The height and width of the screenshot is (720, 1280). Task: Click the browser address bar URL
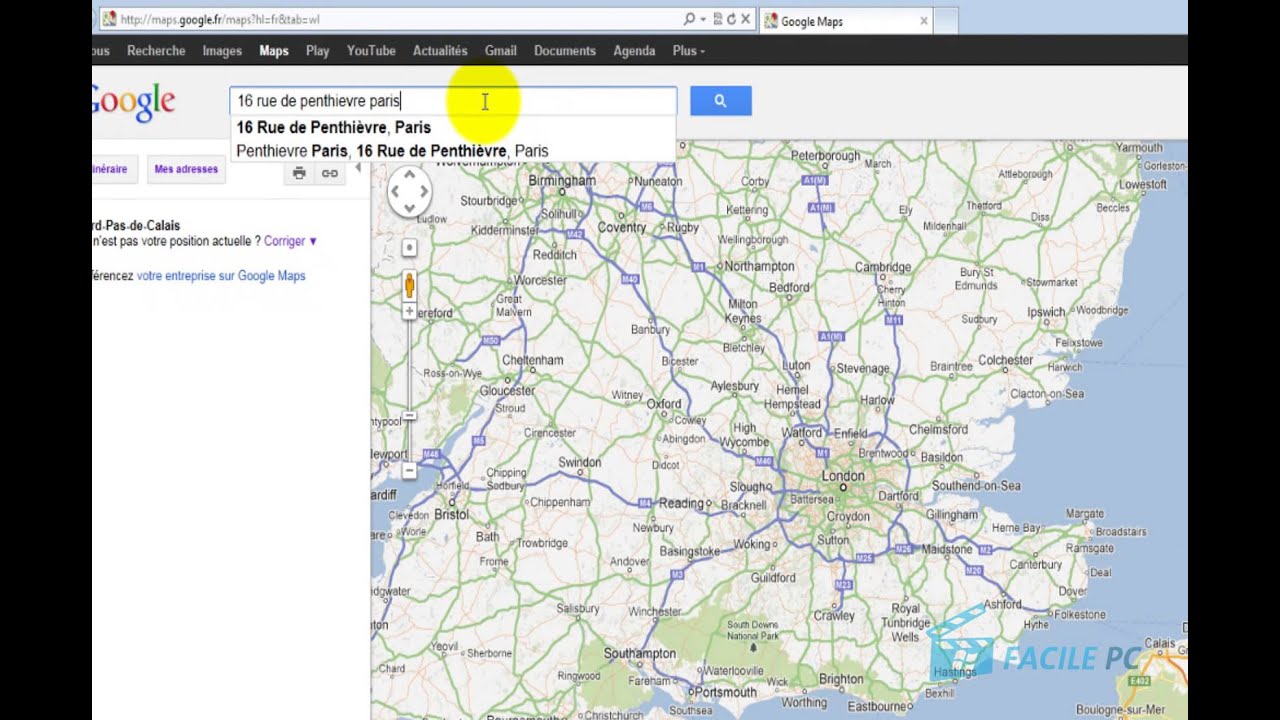pyautogui.click(x=219, y=19)
